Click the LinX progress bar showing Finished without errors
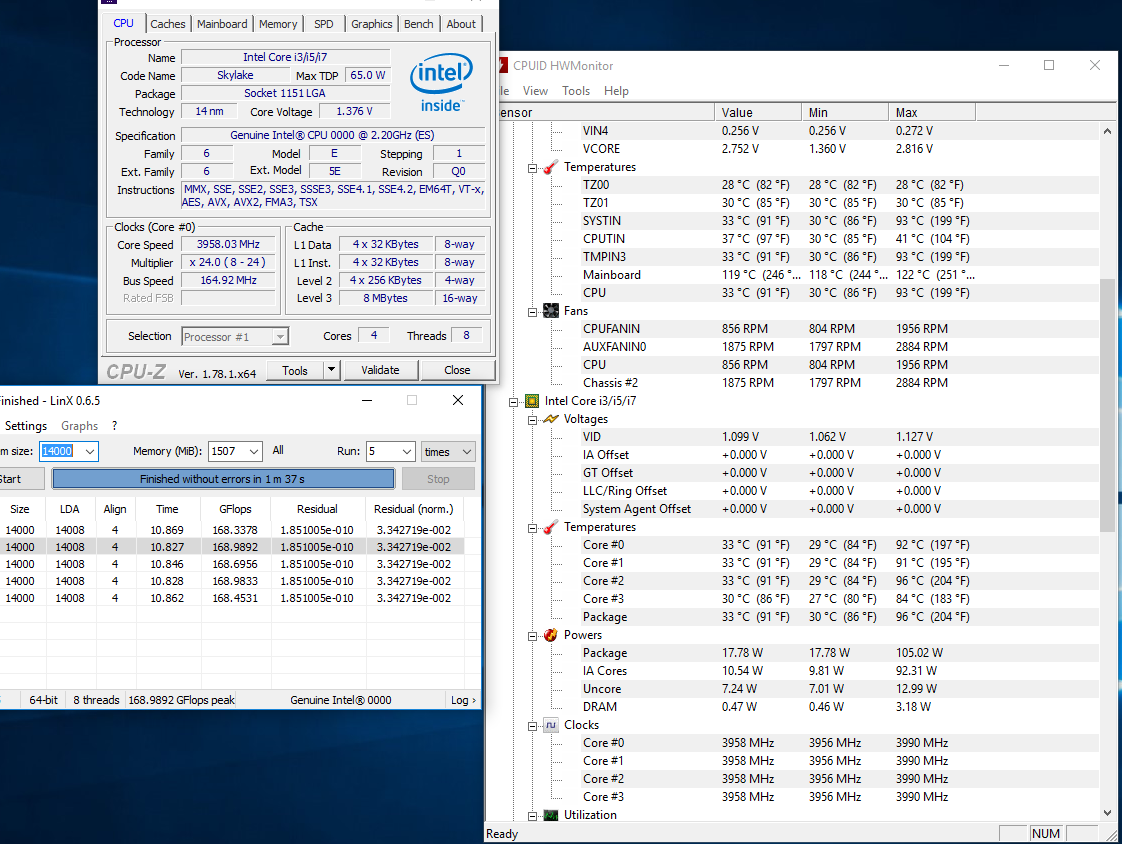The width and height of the screenshot is (1122, 844). [x=223, y=479]
